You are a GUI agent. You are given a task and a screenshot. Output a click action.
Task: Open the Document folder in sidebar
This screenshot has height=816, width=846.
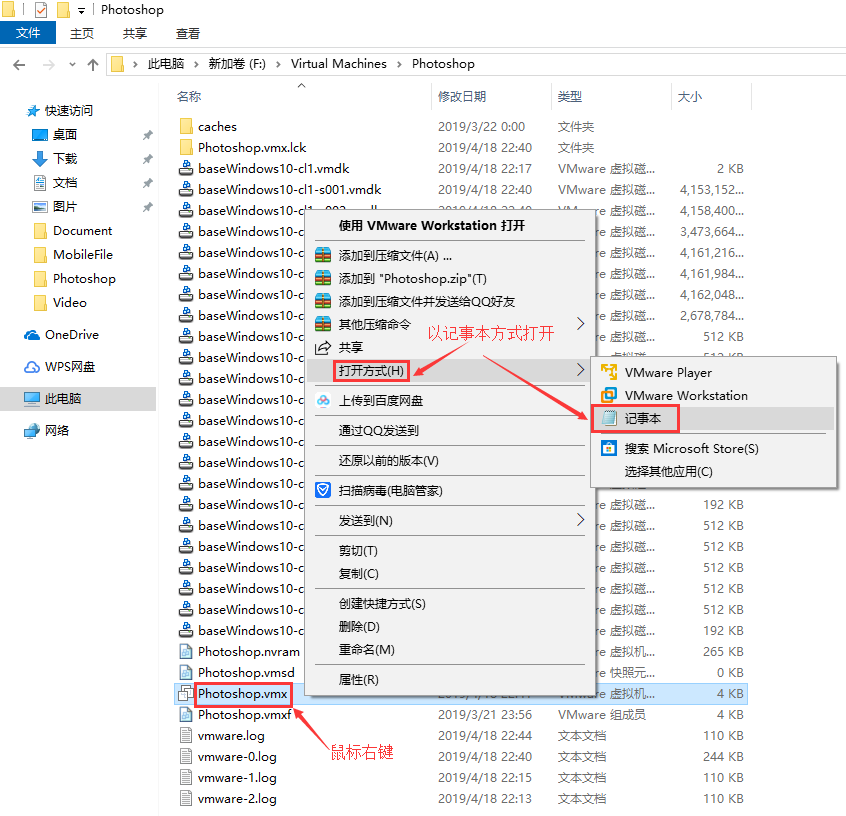(x=82, y=230)
